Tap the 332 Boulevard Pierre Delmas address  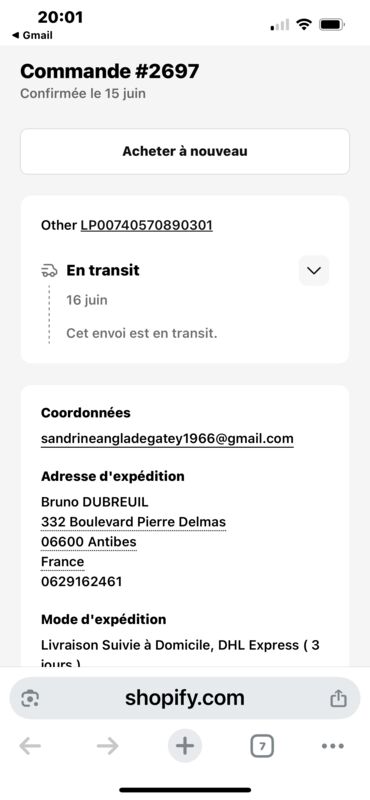coord(133,522)
